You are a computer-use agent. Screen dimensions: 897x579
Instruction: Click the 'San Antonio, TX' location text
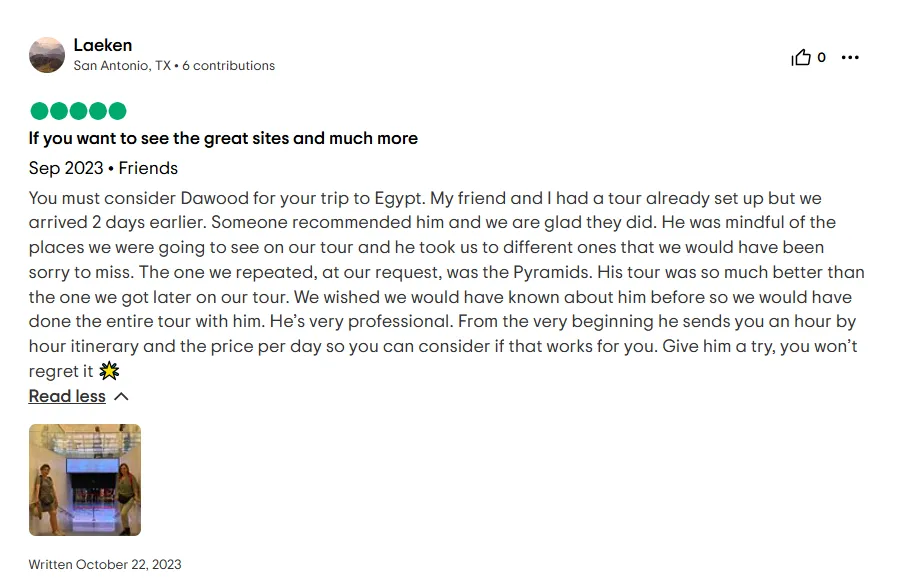tap(122, 66)
